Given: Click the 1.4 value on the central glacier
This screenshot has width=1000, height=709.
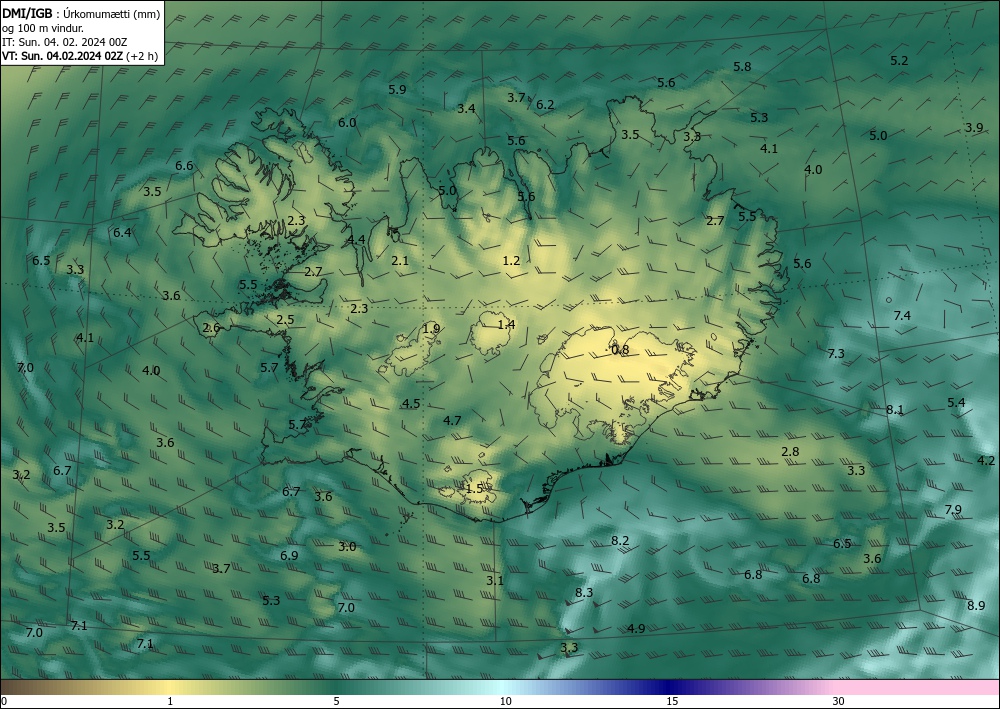Looking at the screenshot, I should tap(506, 325).
